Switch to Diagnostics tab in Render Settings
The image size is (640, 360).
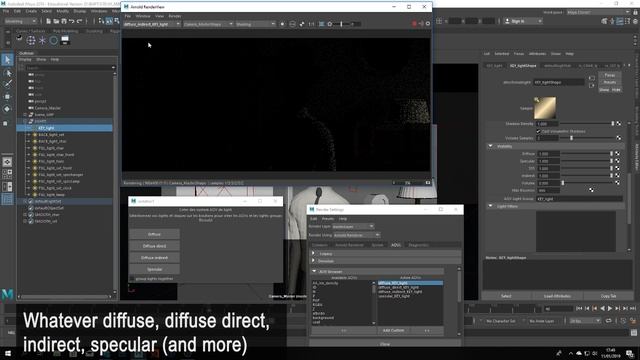(418, 245)
